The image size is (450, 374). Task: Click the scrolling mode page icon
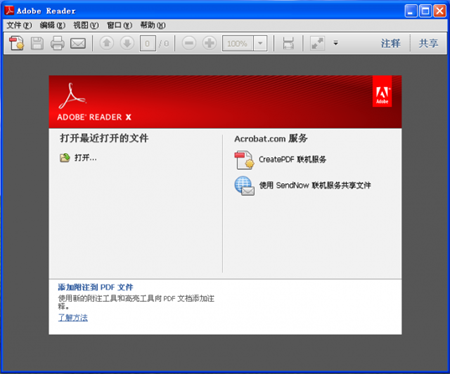288,43
